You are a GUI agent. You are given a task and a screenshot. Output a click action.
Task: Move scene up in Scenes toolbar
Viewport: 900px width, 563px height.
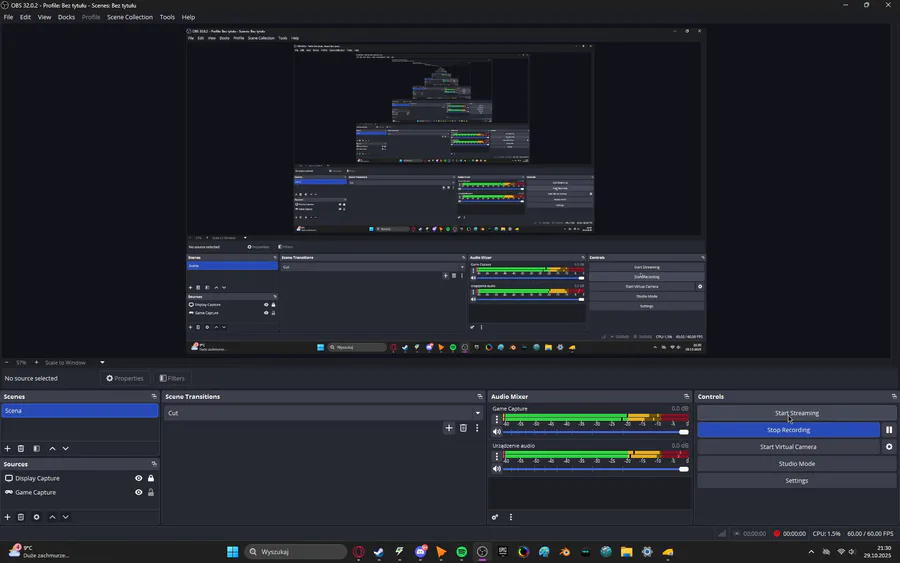pos(52,448)
